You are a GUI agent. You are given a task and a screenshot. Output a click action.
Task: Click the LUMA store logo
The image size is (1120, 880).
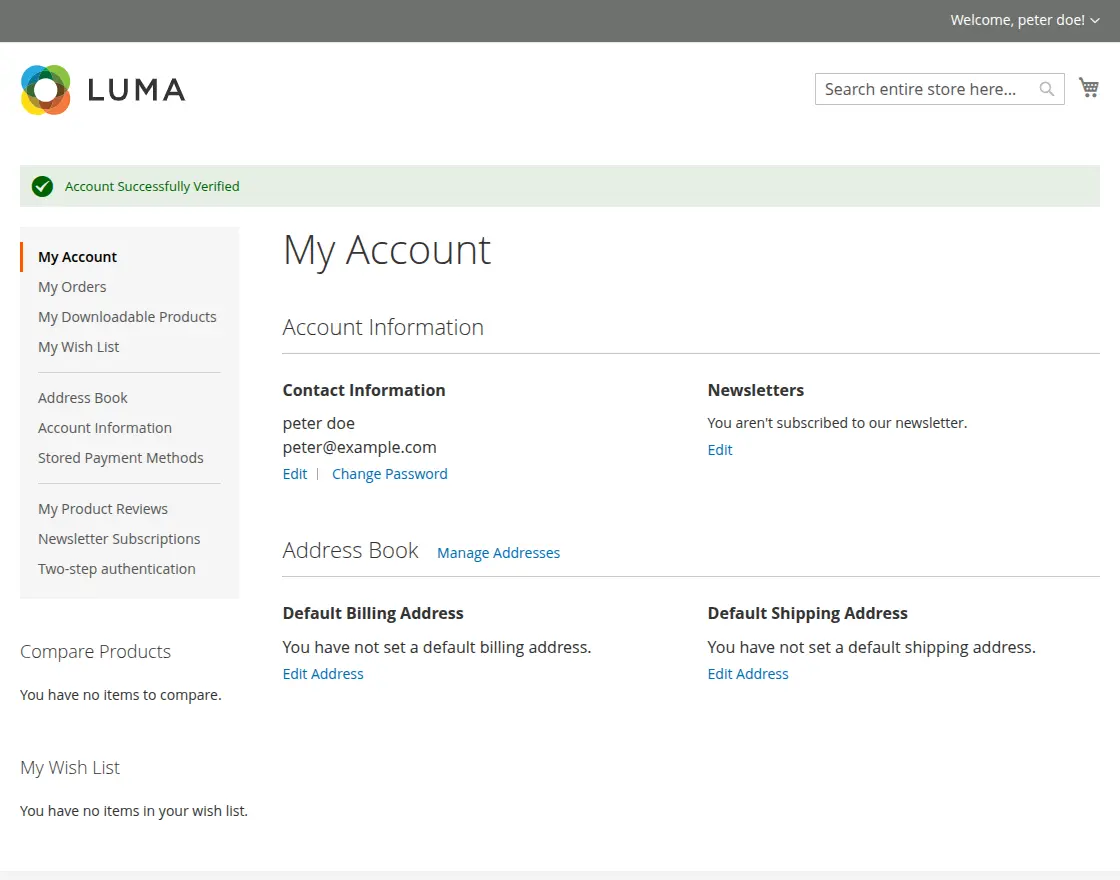click(102, 89)
